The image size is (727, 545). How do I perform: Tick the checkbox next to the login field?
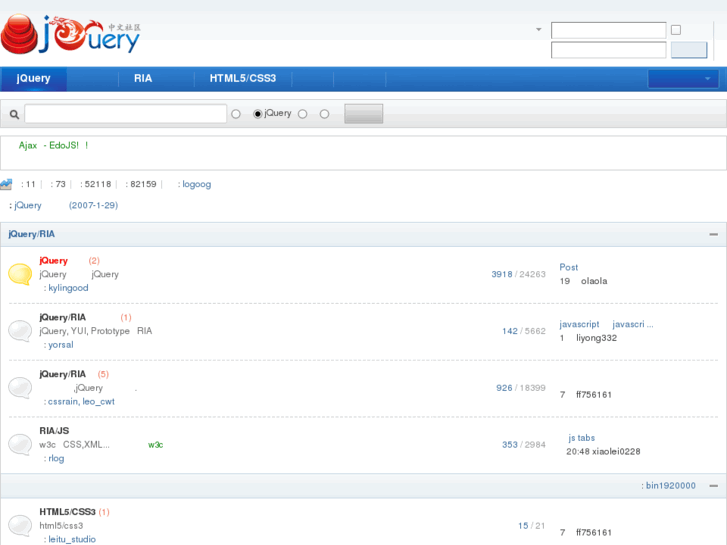click(x=676, y=30)
